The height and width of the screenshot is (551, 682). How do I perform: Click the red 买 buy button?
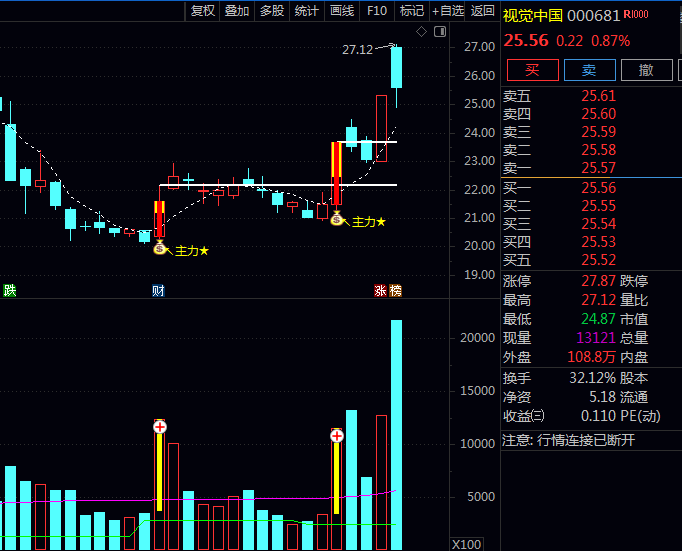533,70
